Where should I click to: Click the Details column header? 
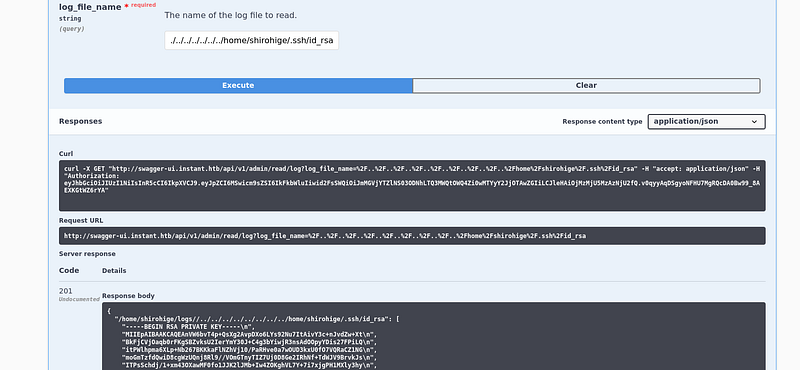114,270
